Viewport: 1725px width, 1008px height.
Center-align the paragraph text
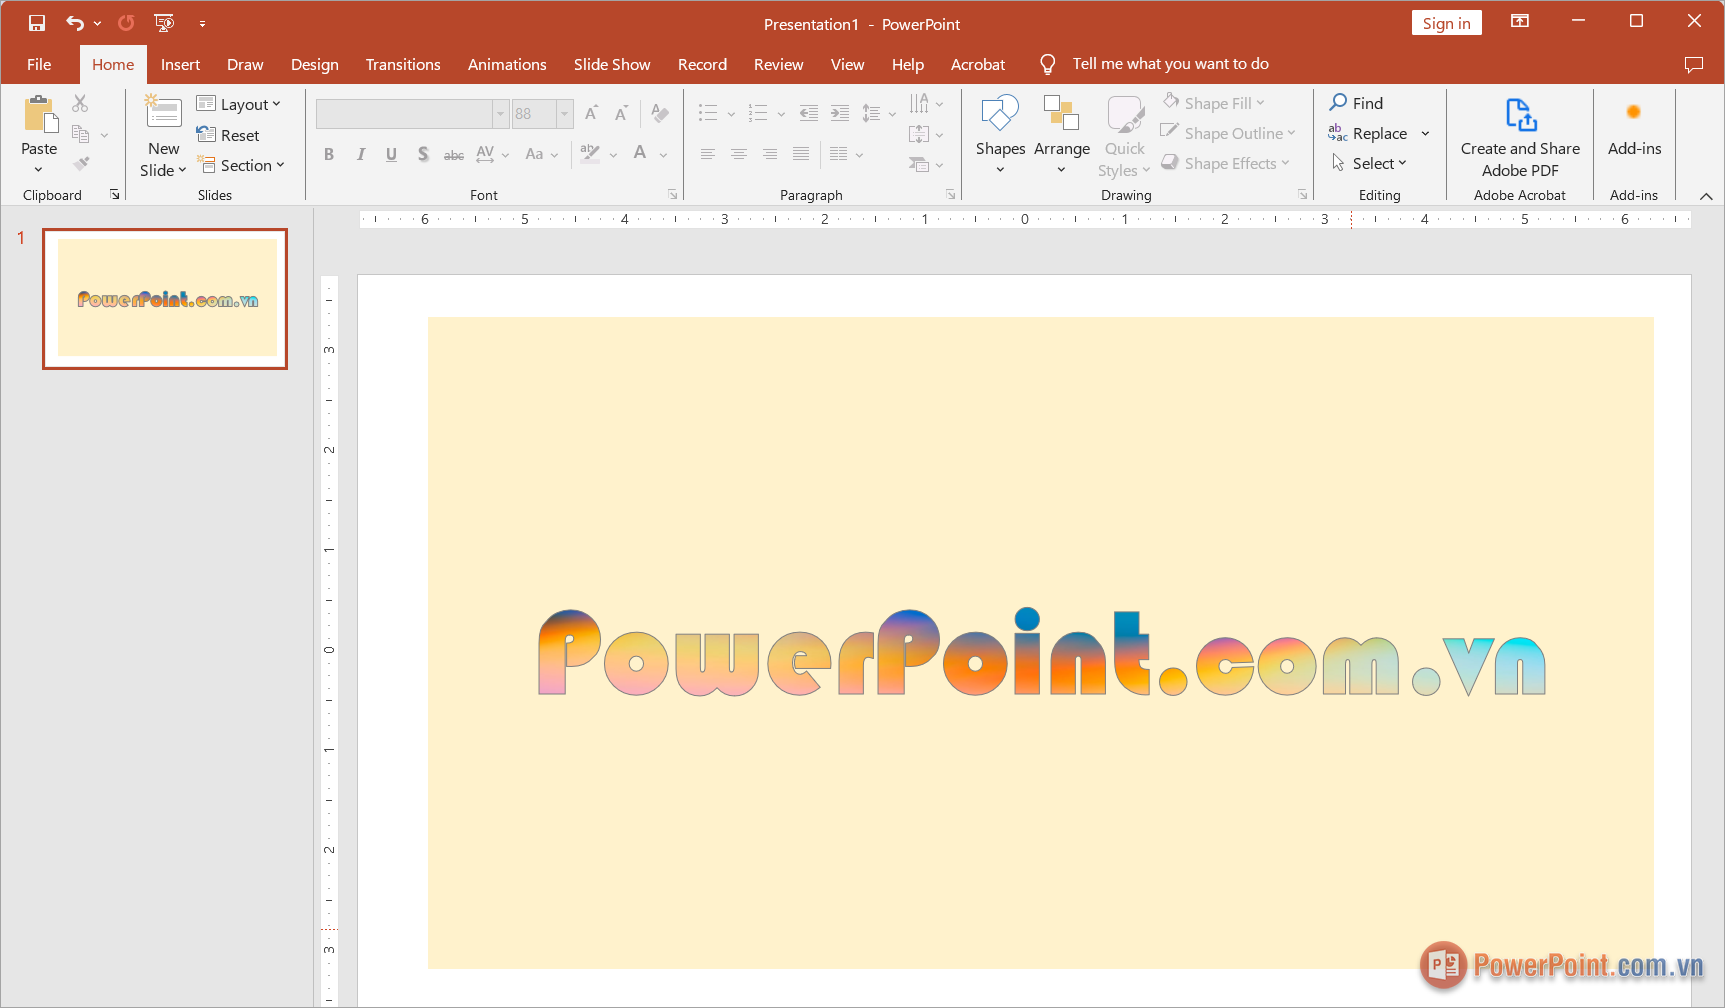pyautogui.click(x=739, y=154)
